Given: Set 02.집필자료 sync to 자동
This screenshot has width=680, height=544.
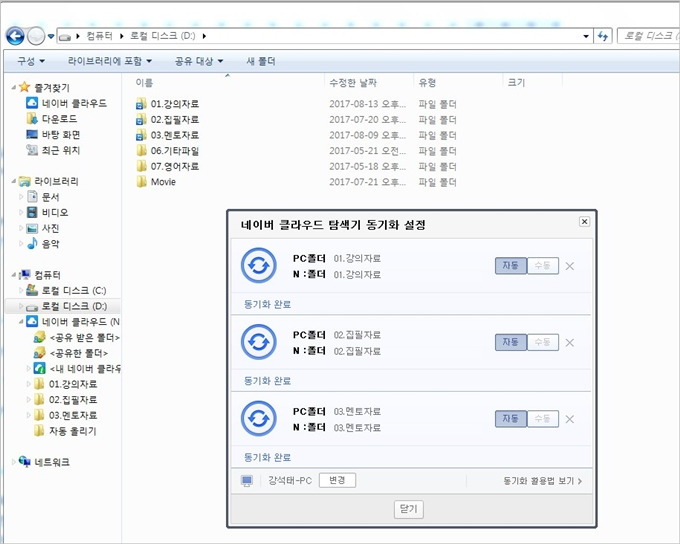Looking at the screenshot, I should tap(511, 342).
